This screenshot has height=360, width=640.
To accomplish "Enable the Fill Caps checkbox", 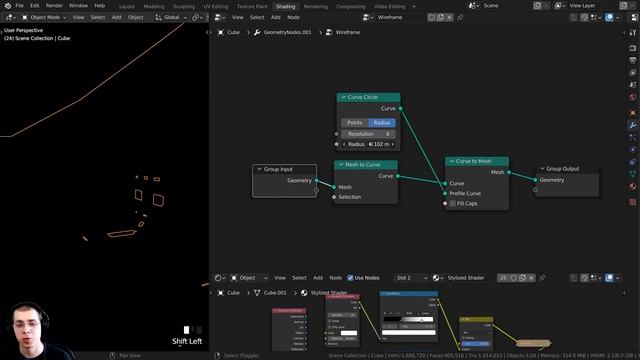I will [453, 204].
